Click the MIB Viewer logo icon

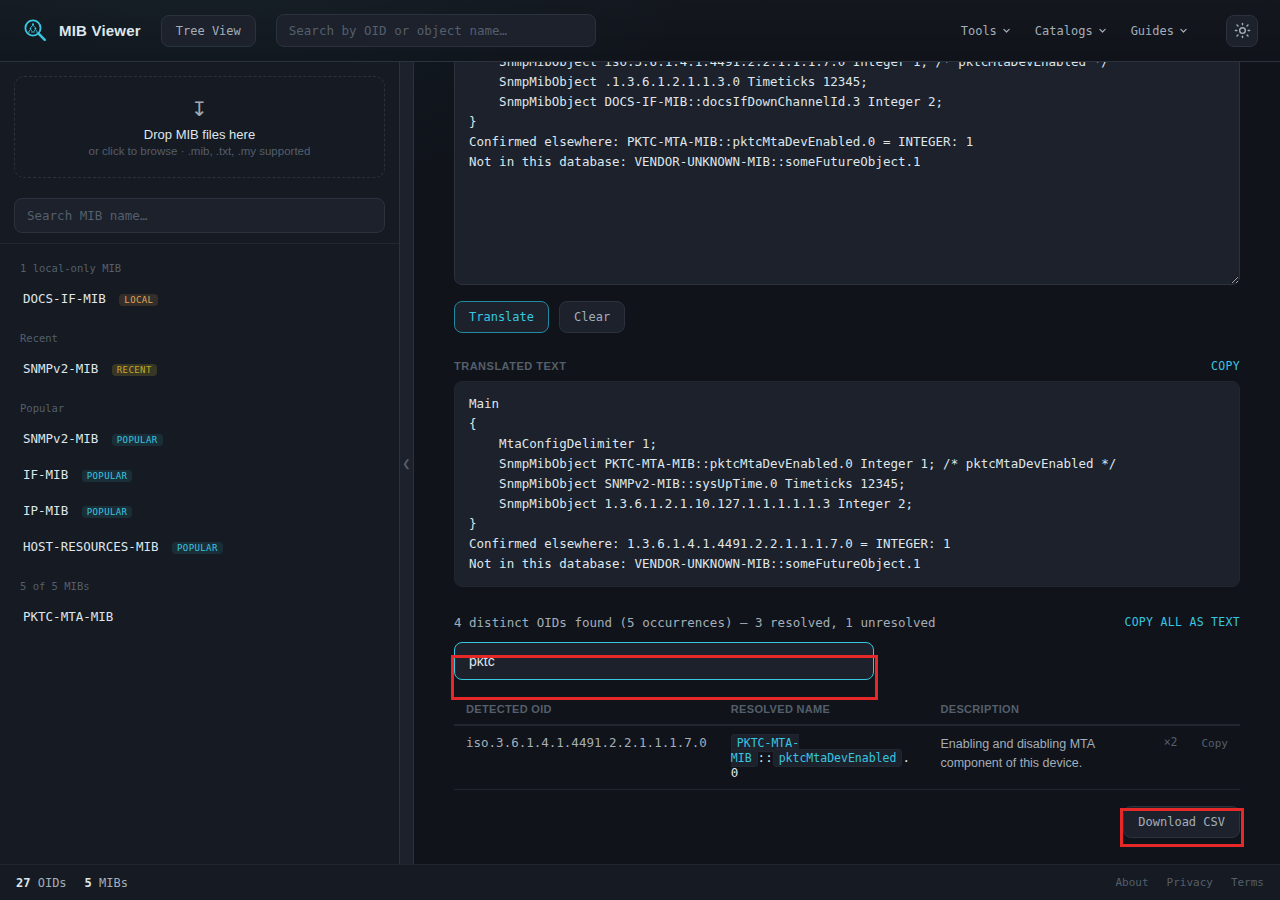coord(35,30)
